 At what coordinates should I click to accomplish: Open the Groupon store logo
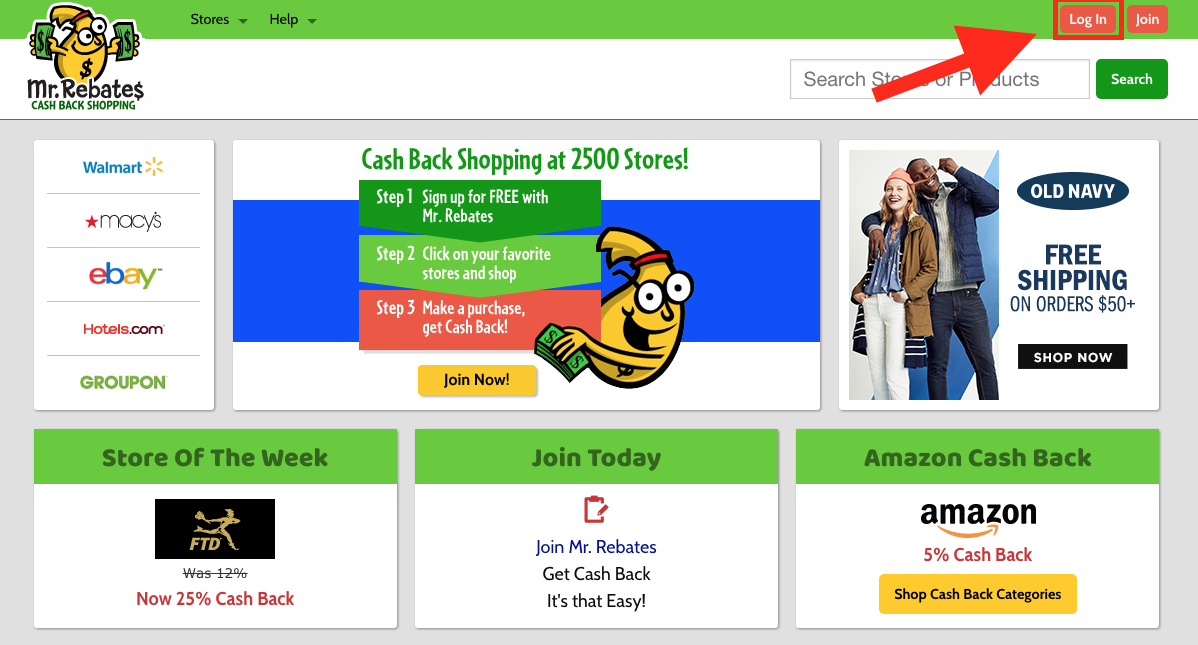pyautogui.click(x=123, y=382)
